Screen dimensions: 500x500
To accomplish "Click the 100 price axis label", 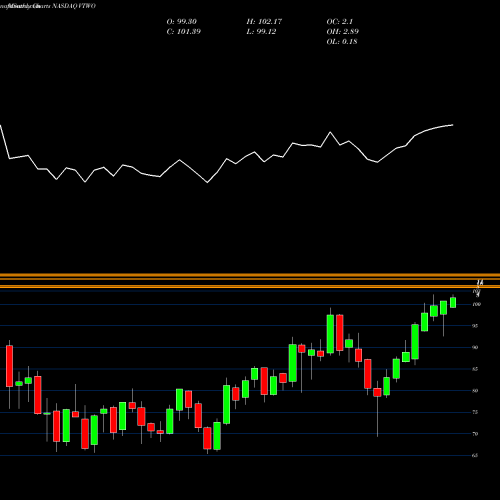I will point(477,304).
